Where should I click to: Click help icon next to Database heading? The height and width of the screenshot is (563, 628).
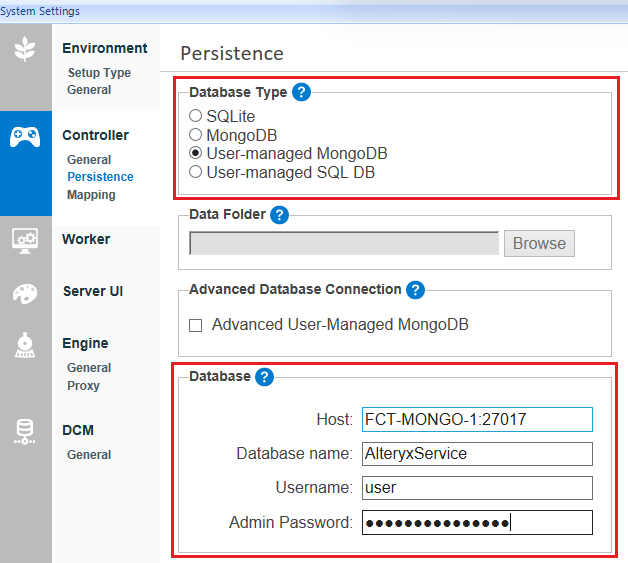point(264,376)
